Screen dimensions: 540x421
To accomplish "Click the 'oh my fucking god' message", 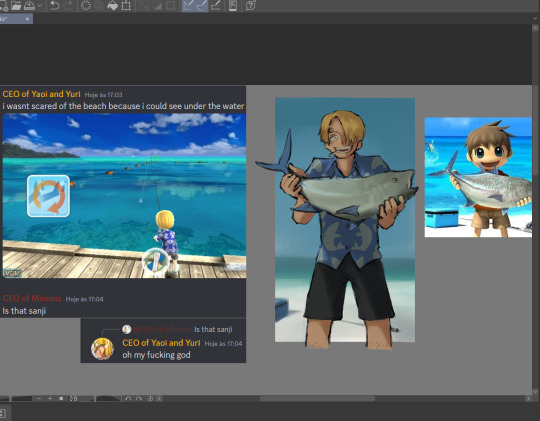I will (156, 355).
